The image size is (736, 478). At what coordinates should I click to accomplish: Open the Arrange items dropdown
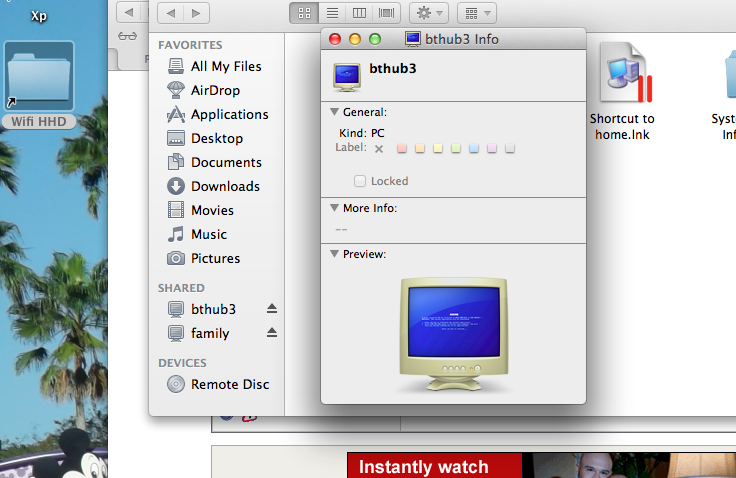pyautogui.click(x=477, y=13)
